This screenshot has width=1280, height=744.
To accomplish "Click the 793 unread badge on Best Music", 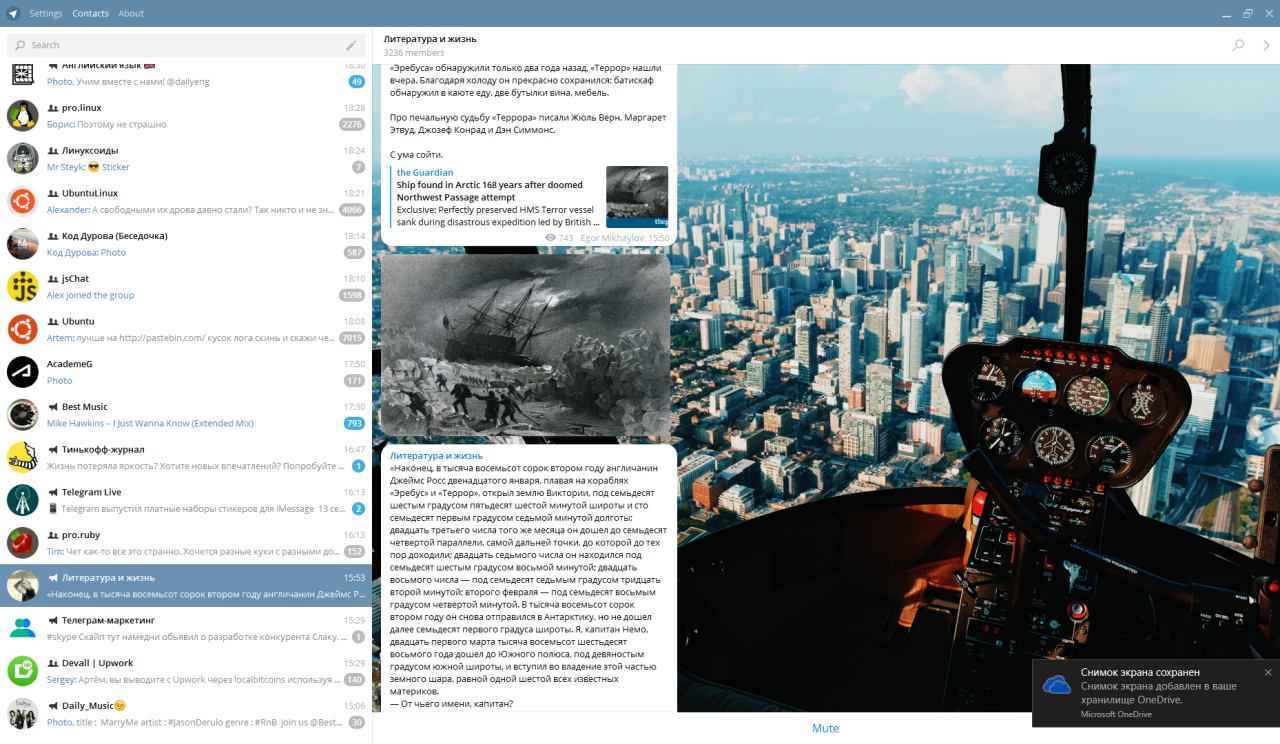I will tap(354, 424).
